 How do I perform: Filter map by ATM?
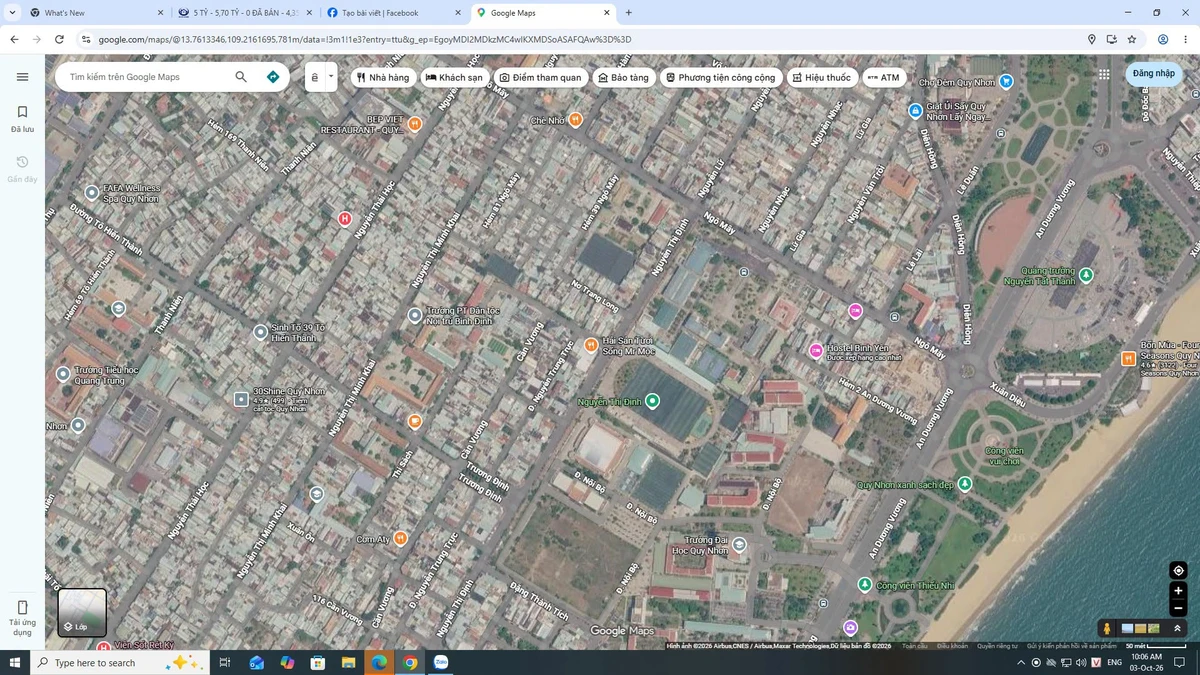(884, 77)
